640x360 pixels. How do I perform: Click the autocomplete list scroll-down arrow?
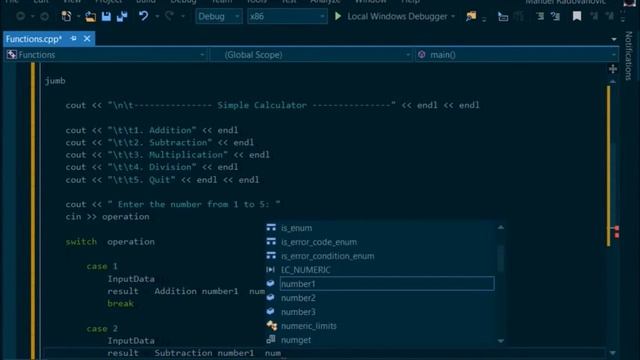point(501,340)
